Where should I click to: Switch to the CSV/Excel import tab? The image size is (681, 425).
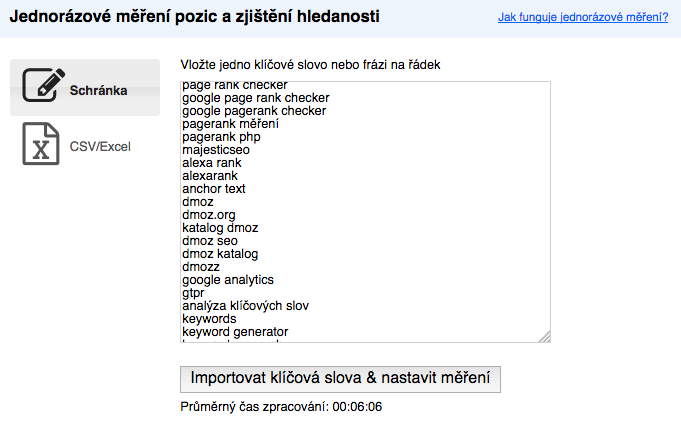tap(85, 144)
